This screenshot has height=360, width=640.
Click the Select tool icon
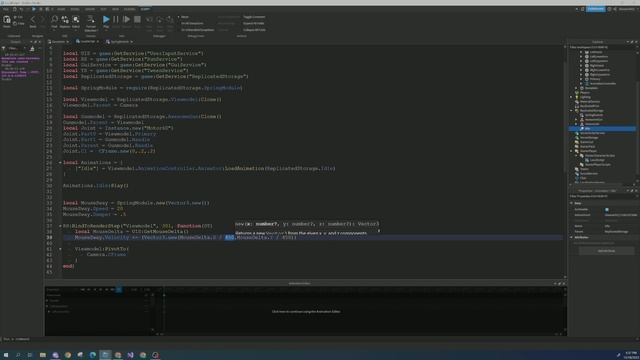click(x=76, y=19)
